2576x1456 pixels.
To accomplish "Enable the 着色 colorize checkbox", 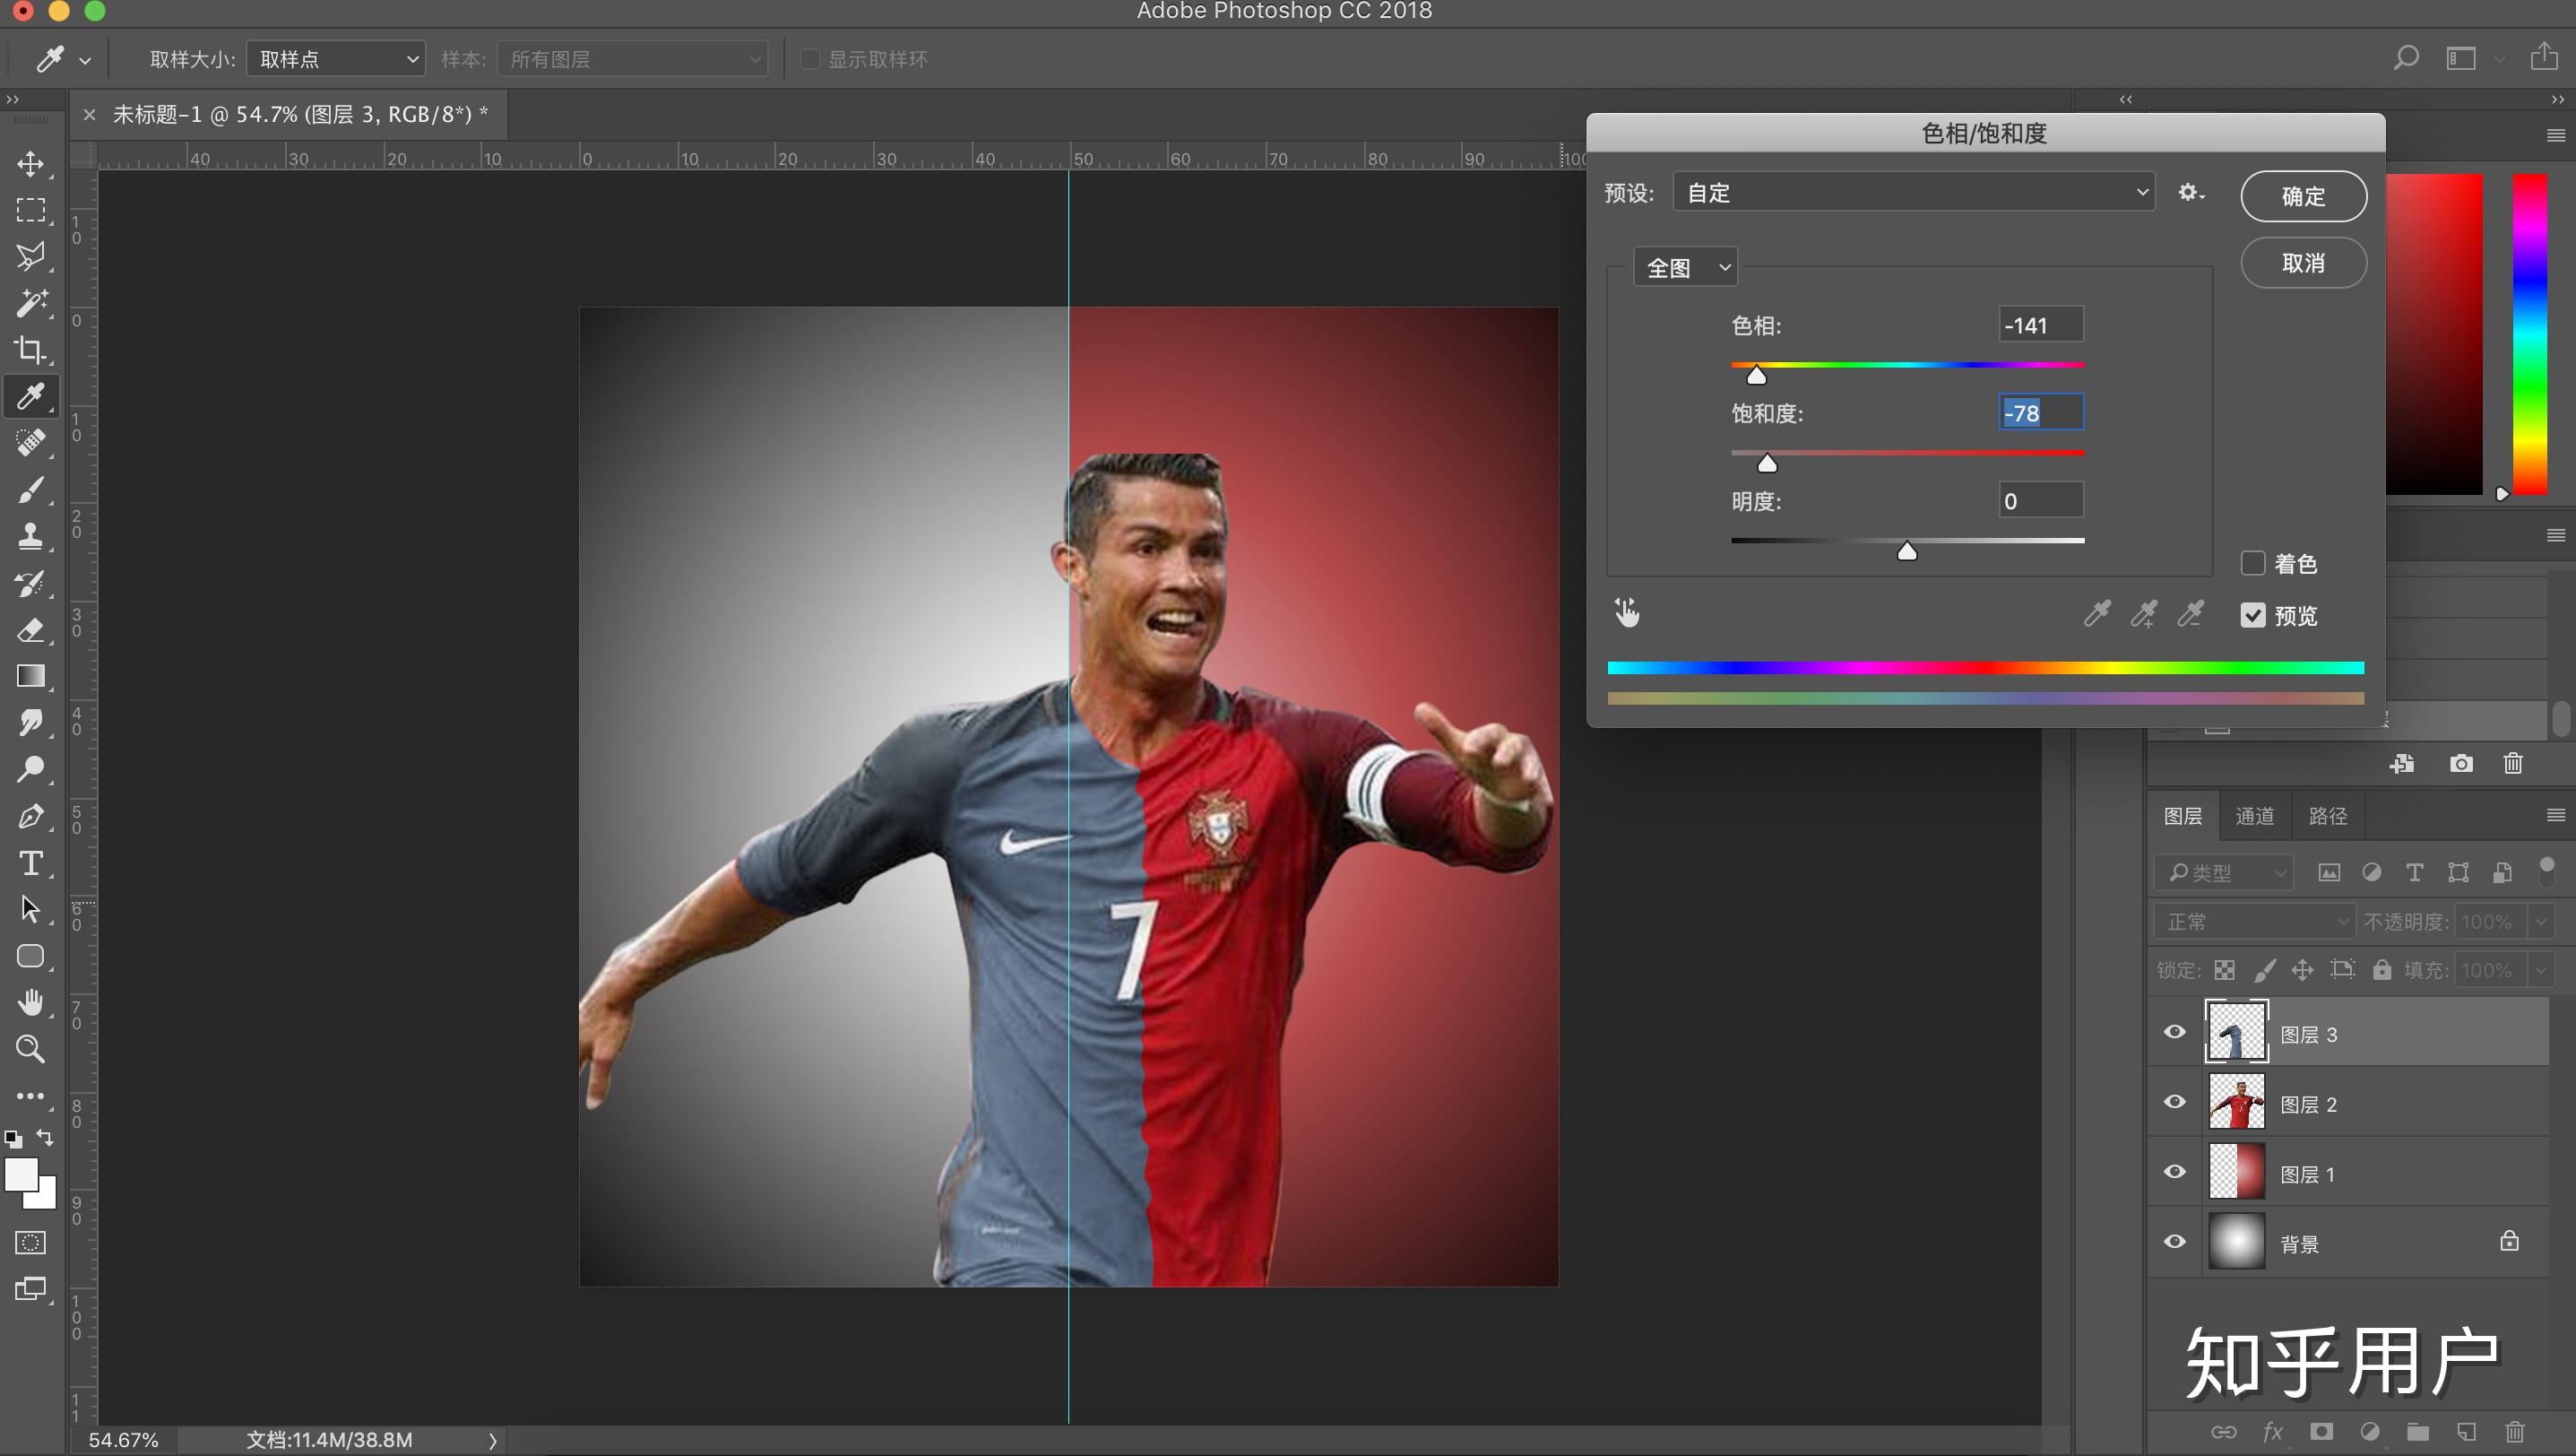I will (2253, 563).
